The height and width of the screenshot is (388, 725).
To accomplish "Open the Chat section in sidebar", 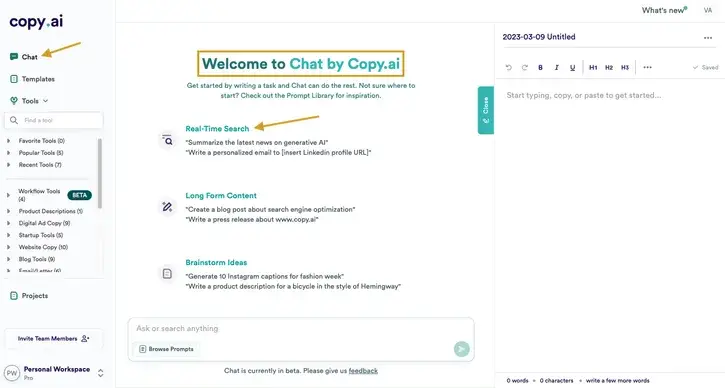I will [x=24, y=57].
